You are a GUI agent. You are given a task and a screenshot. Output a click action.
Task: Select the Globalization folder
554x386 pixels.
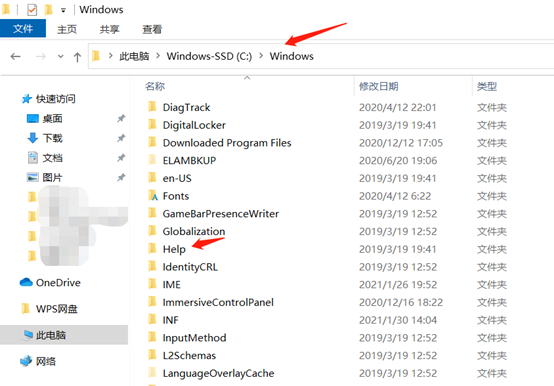[x=194, y=231]
